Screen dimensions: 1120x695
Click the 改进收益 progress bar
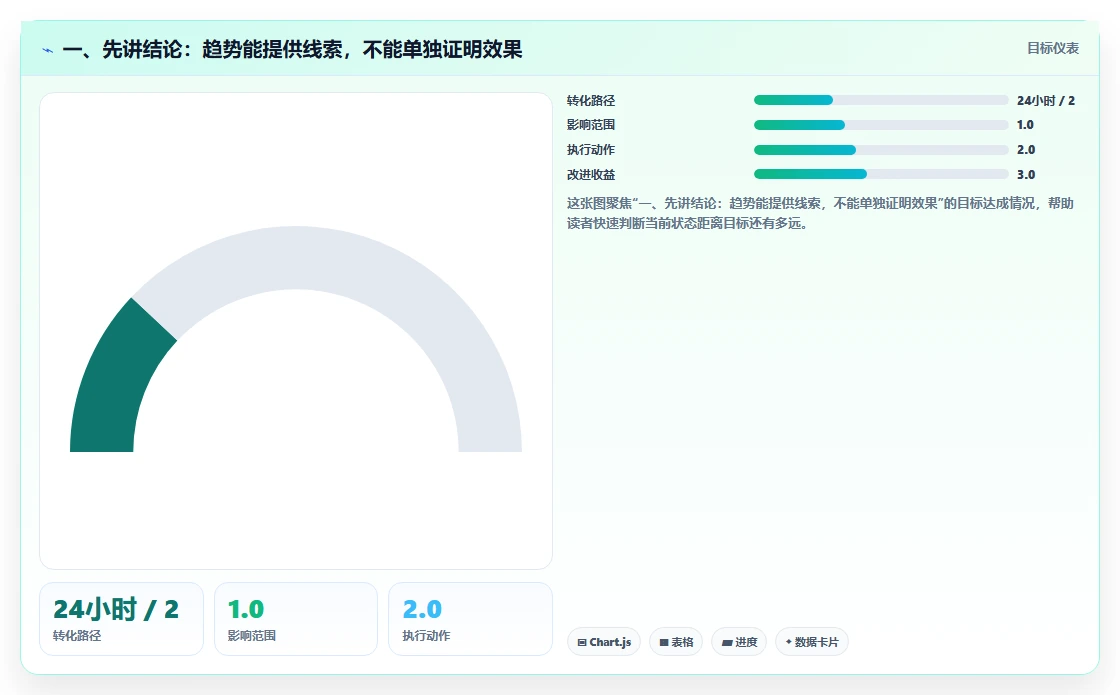[881, 174]
